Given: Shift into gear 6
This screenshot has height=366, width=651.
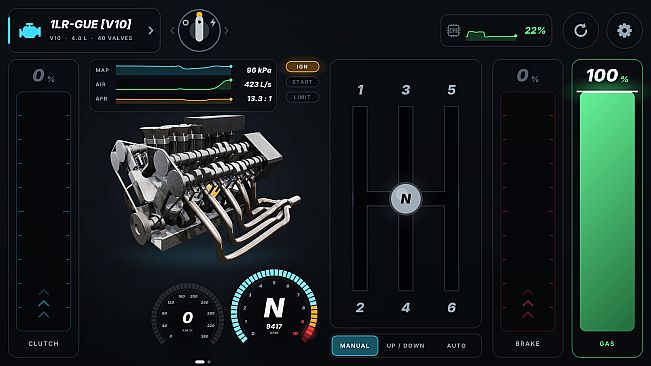Looking at the screenshot, I should point(452,307).
